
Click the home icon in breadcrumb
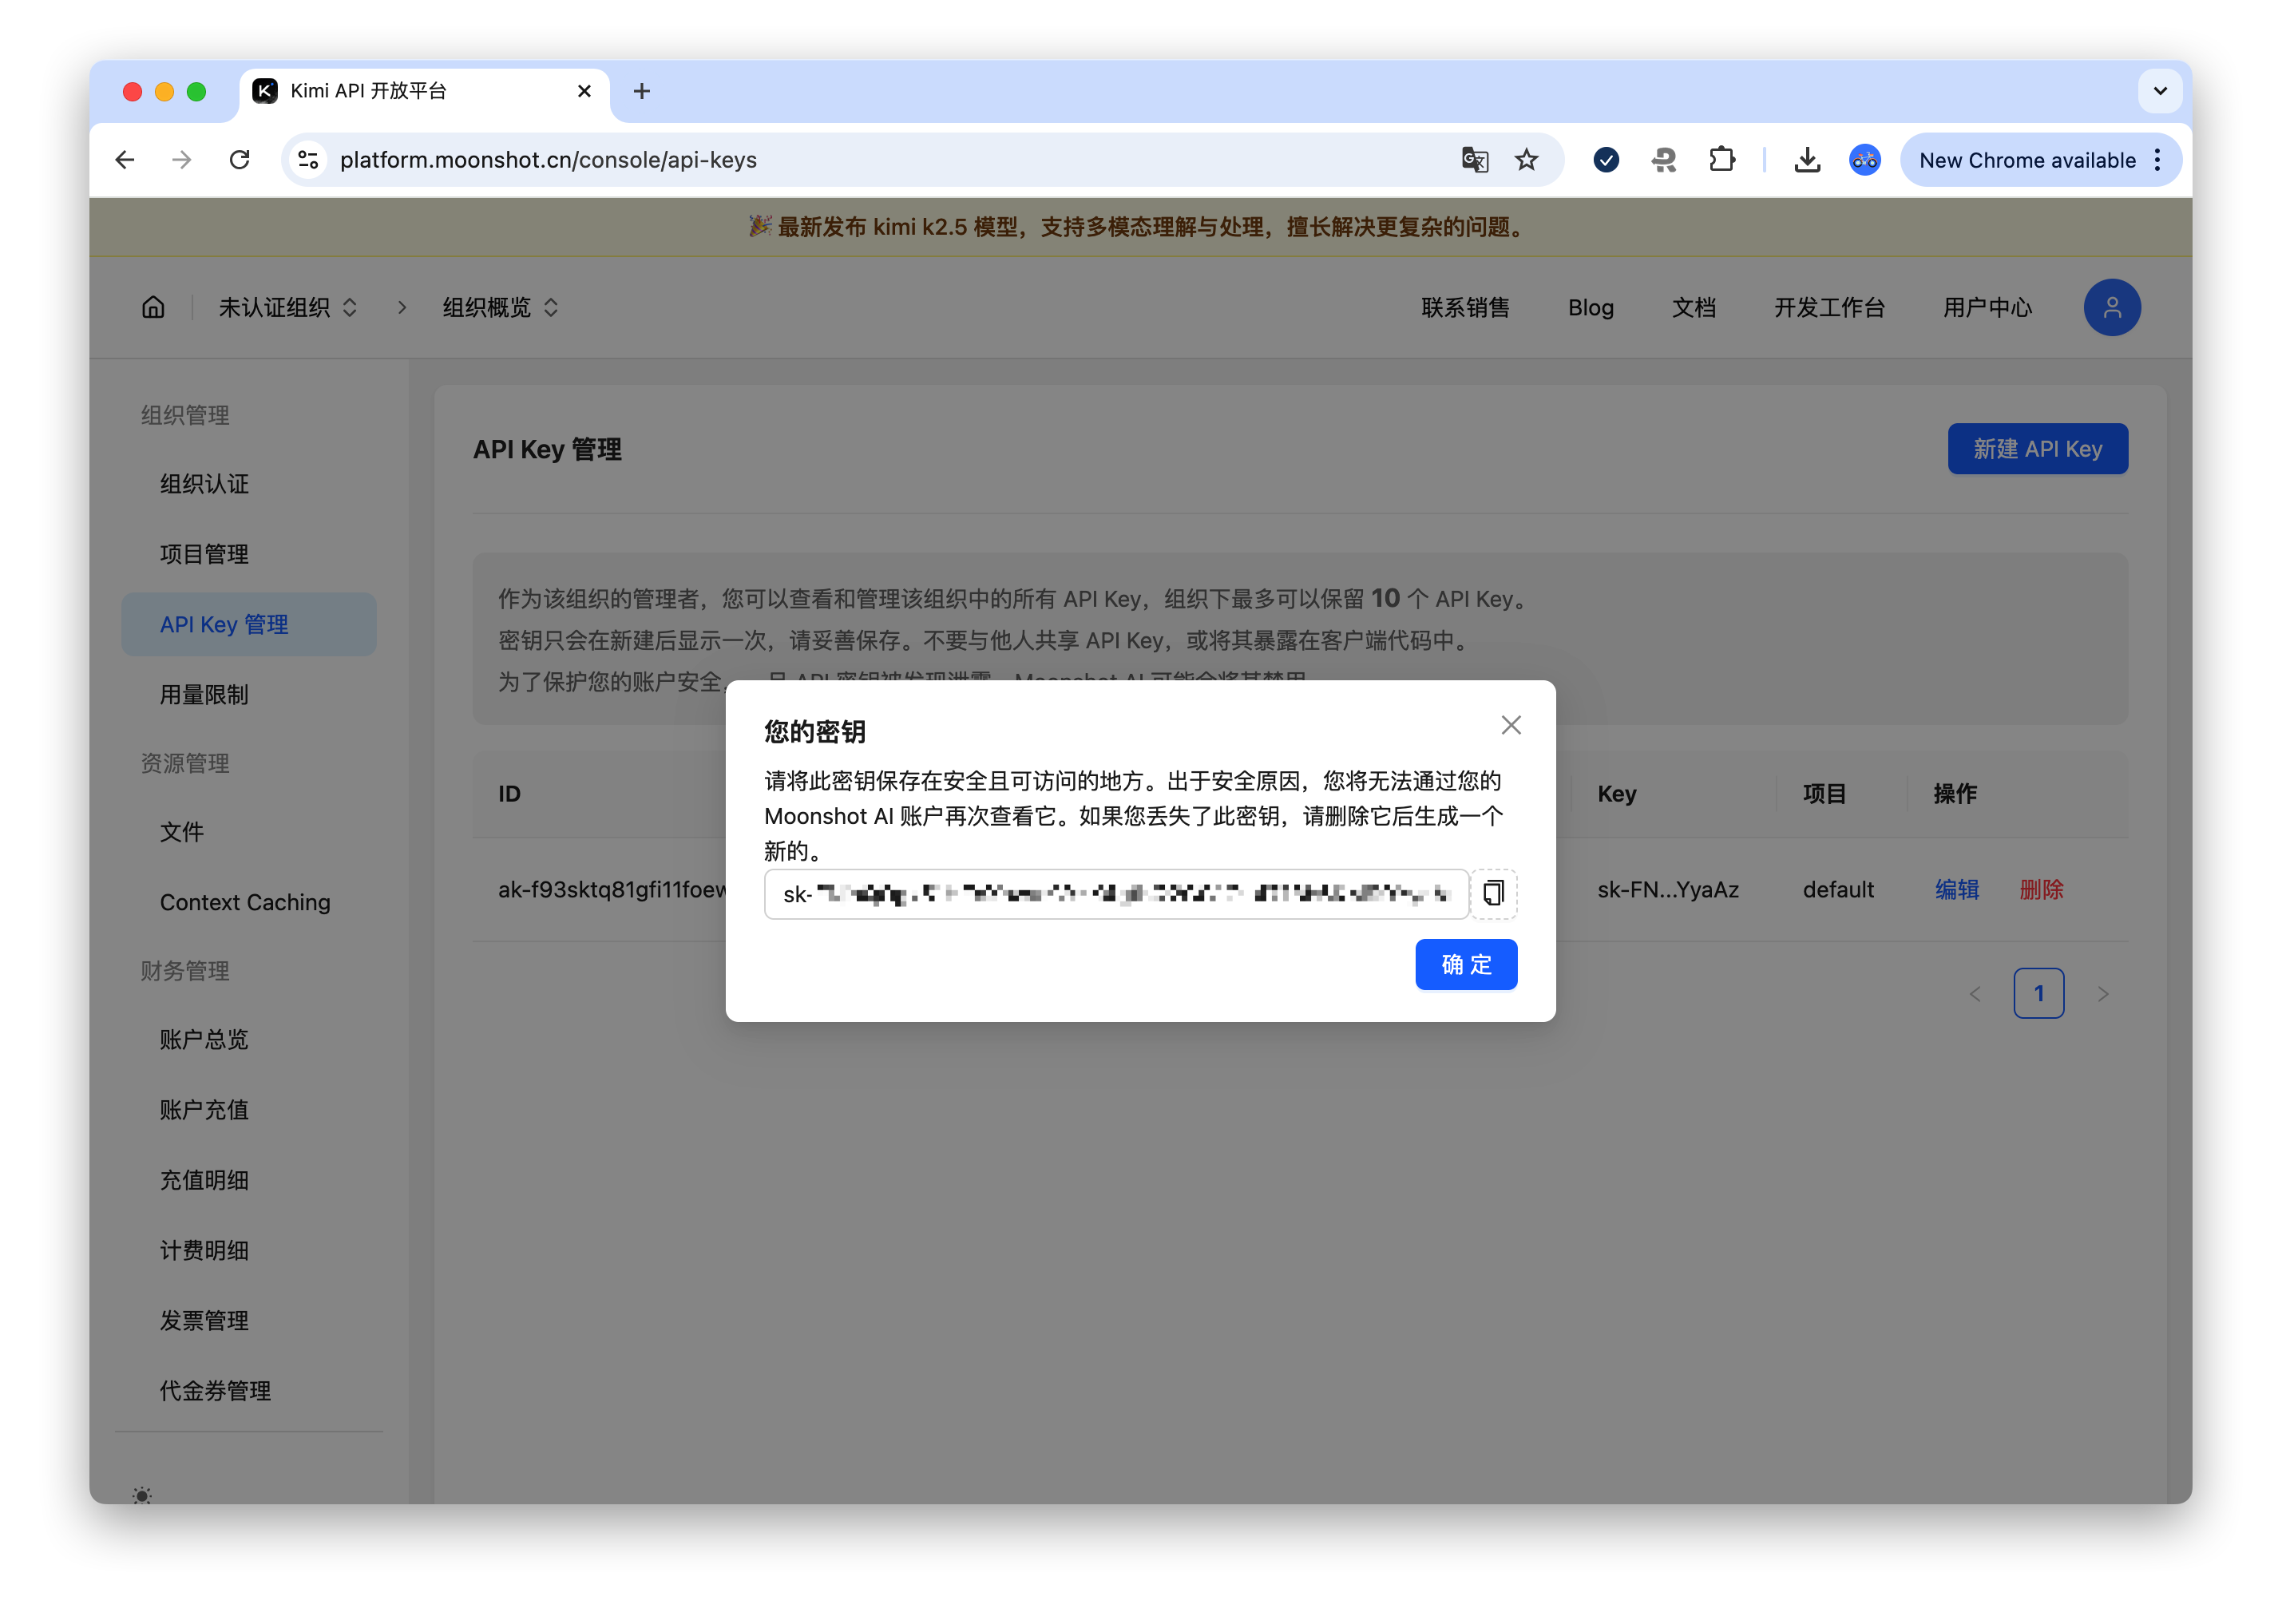(153, 308)
